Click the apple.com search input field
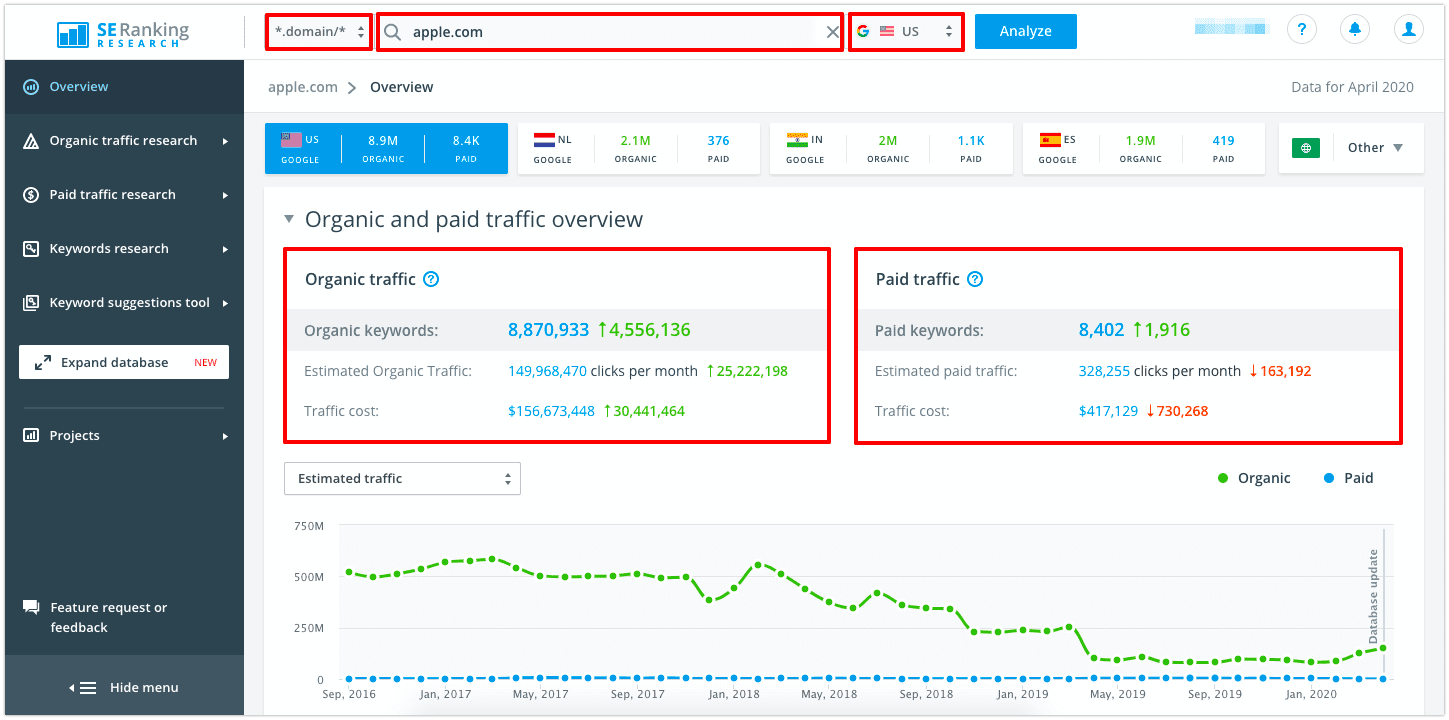The width and height of the screenshot is (1449, 720). [612, 32]
